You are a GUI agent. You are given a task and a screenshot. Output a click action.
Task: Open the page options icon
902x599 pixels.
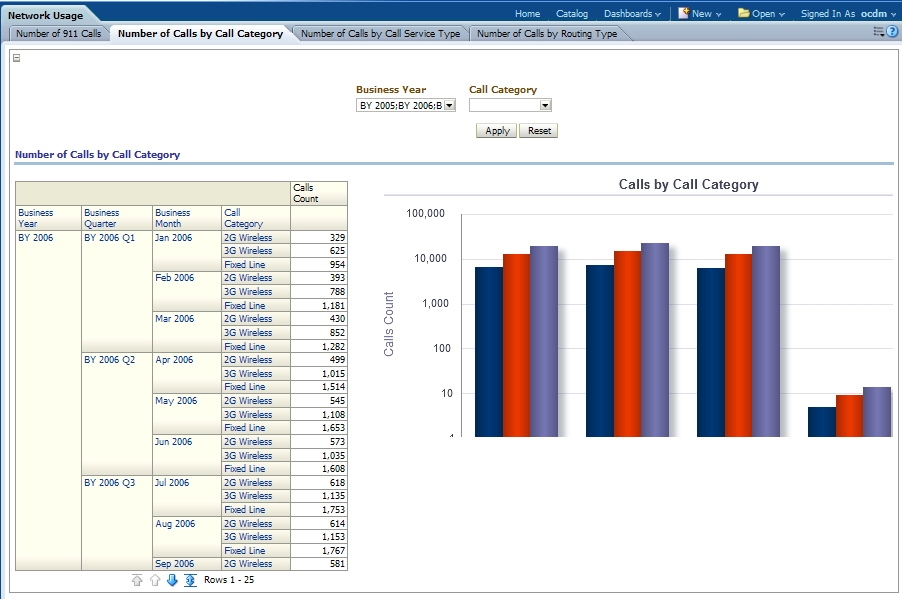click(879, 32)
